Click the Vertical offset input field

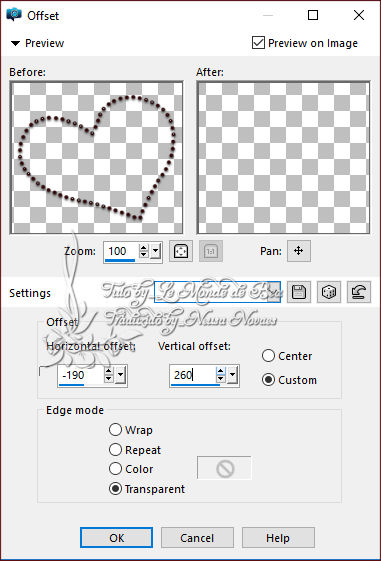pyautogui.click(x=193, y=375)
